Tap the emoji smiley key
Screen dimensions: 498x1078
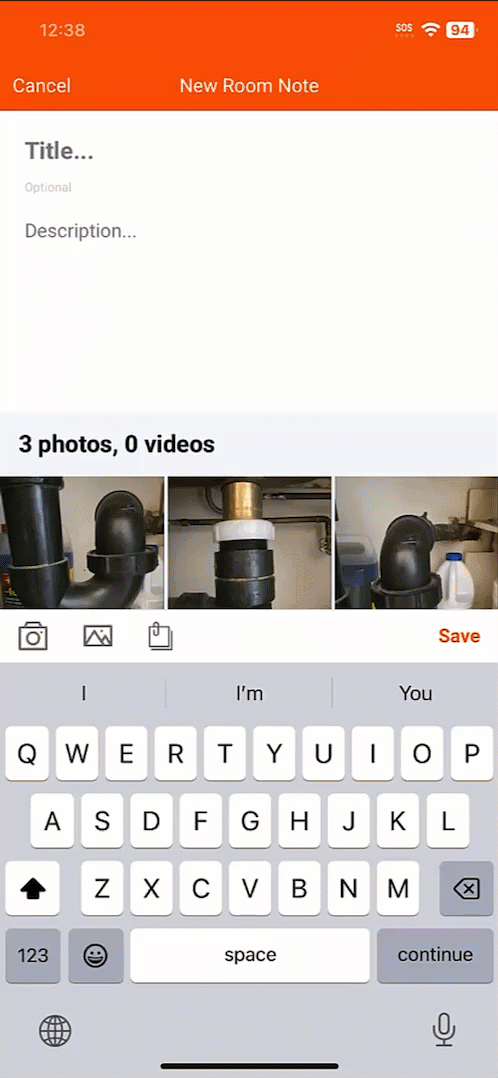[96, 955]
